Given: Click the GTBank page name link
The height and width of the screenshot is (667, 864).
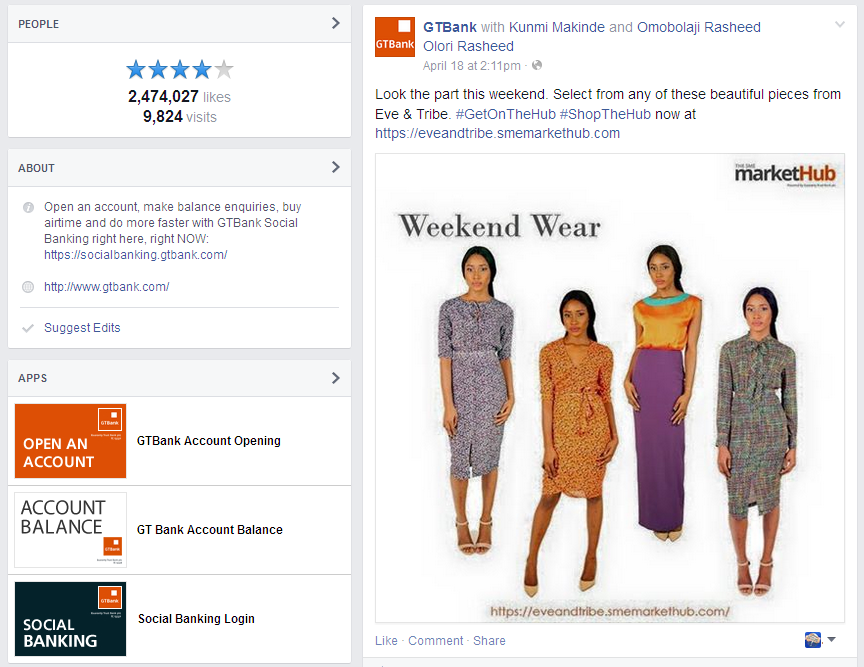Looking at the screenshot, I should point(450,27).
